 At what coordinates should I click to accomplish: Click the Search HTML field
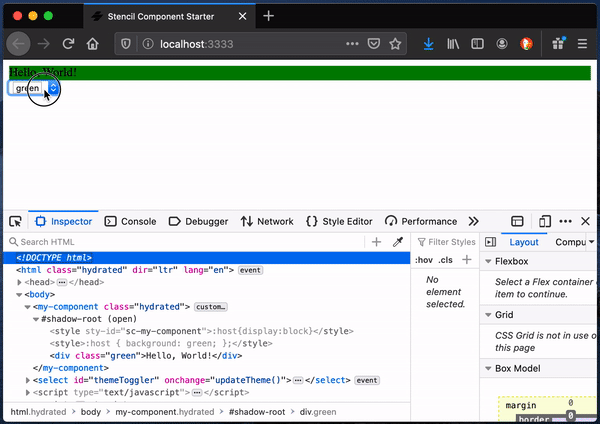point(186,242)
